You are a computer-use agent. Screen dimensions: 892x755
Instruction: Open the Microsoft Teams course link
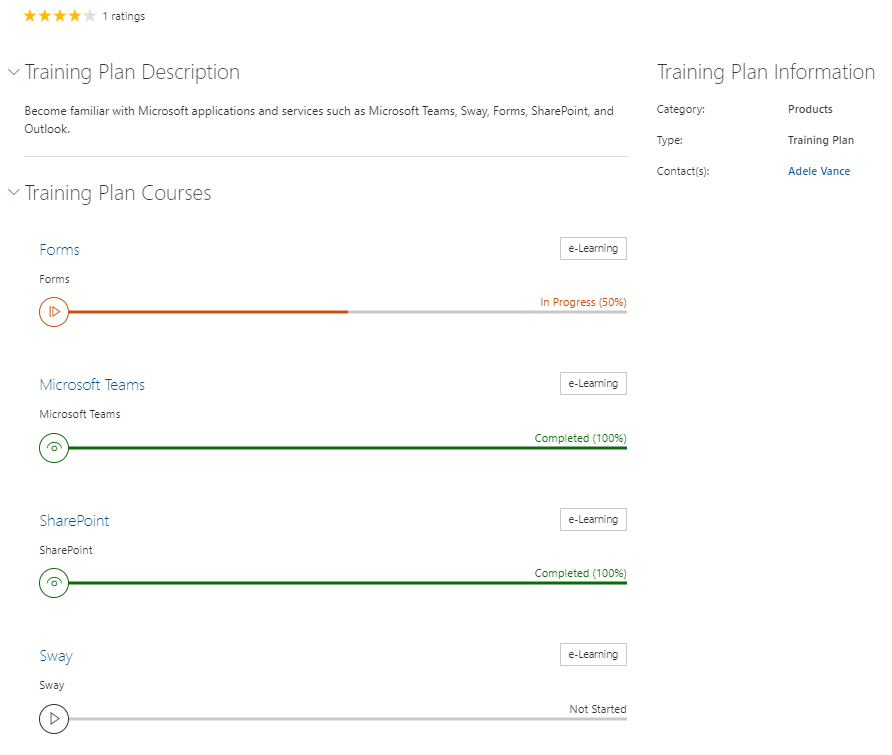tap(92, 384)
